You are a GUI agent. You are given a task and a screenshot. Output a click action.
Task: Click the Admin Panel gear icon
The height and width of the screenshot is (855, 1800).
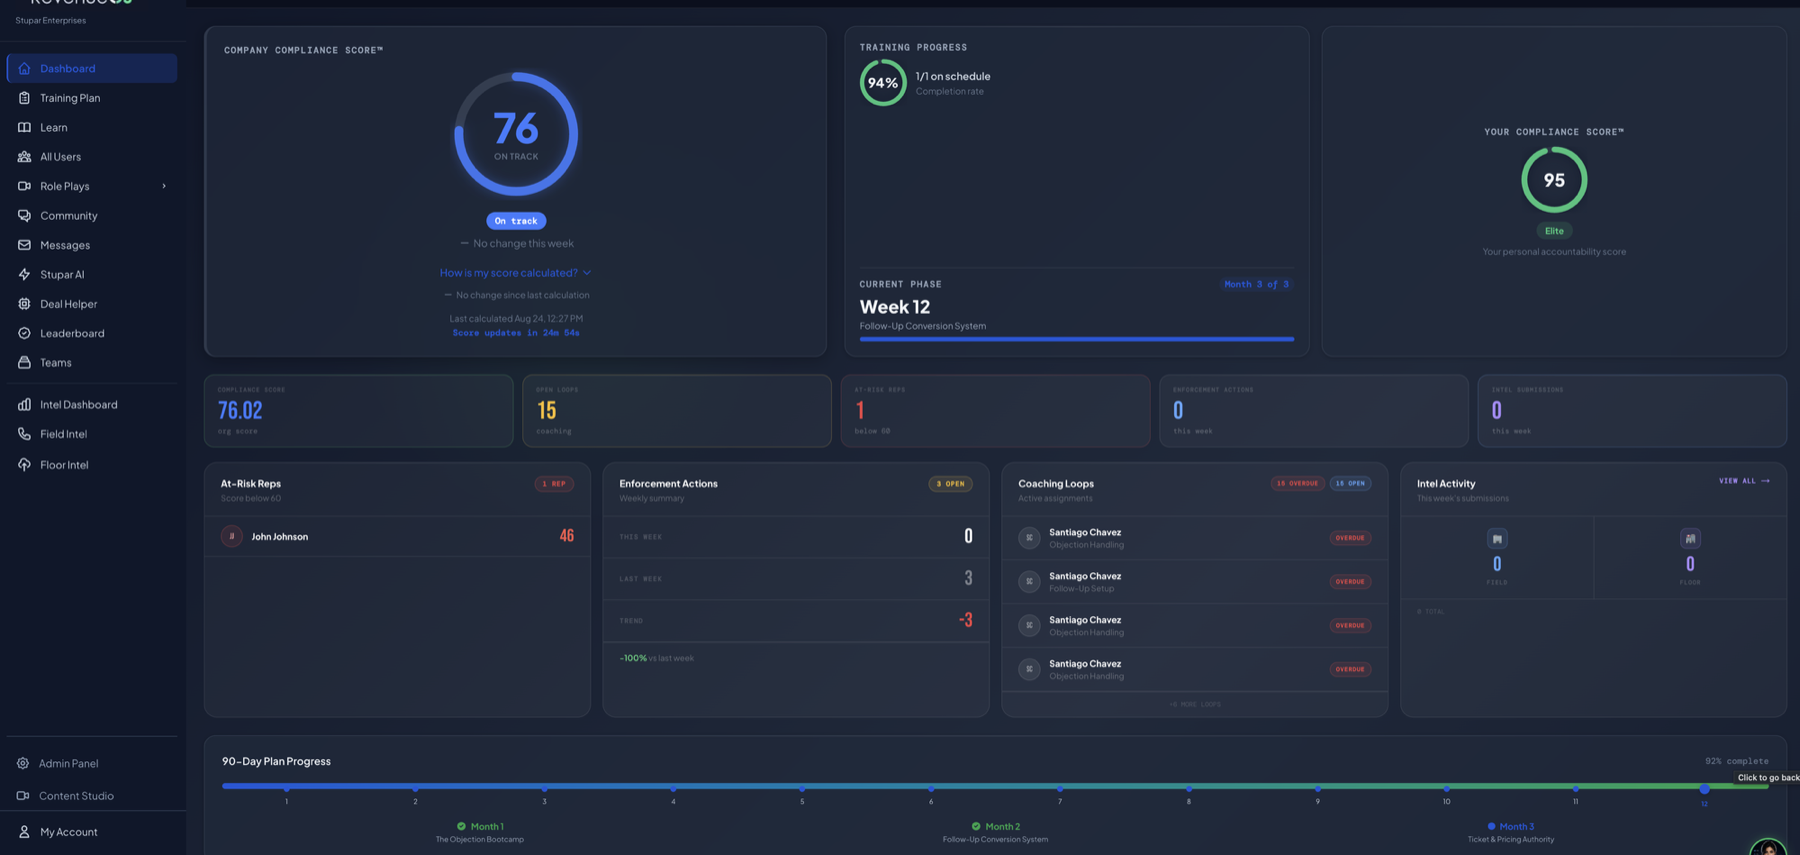(23, 764)
